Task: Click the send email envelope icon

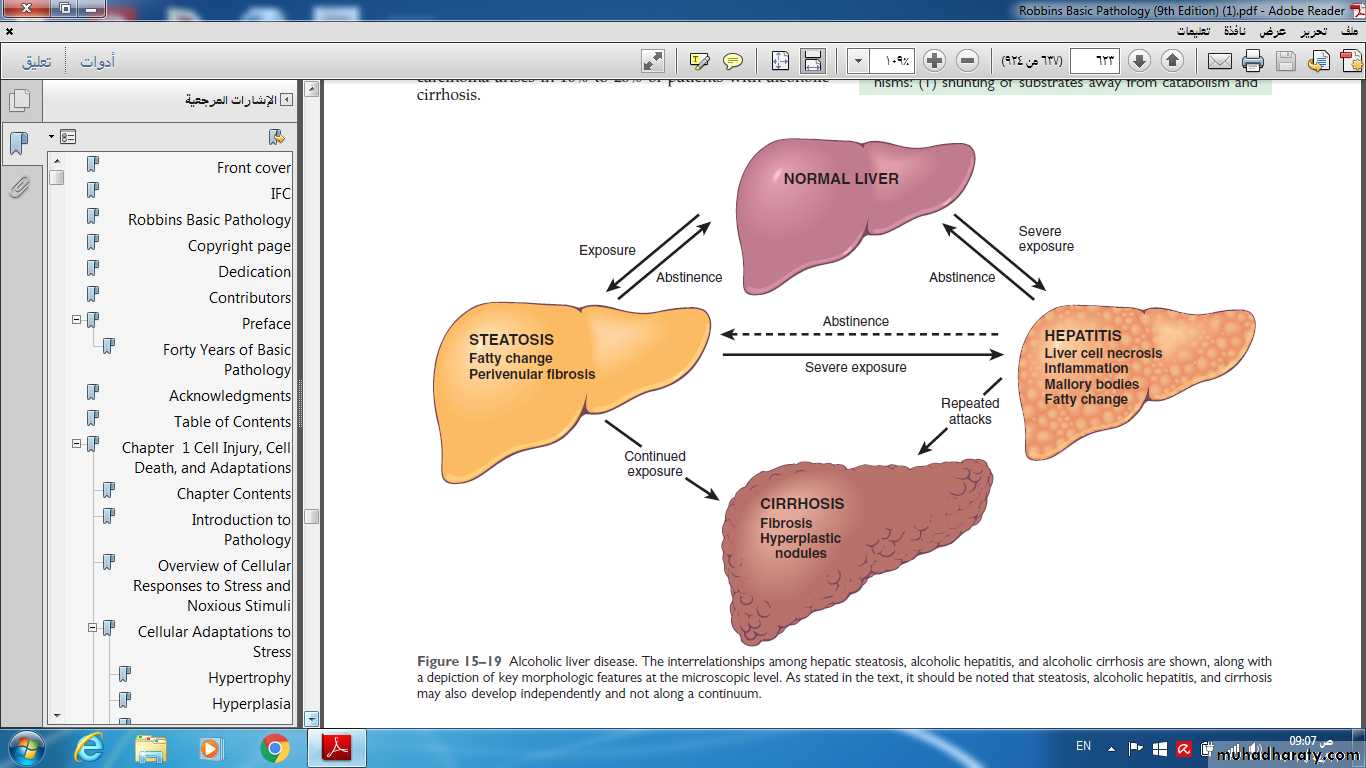Action: tap(1219, 61)
